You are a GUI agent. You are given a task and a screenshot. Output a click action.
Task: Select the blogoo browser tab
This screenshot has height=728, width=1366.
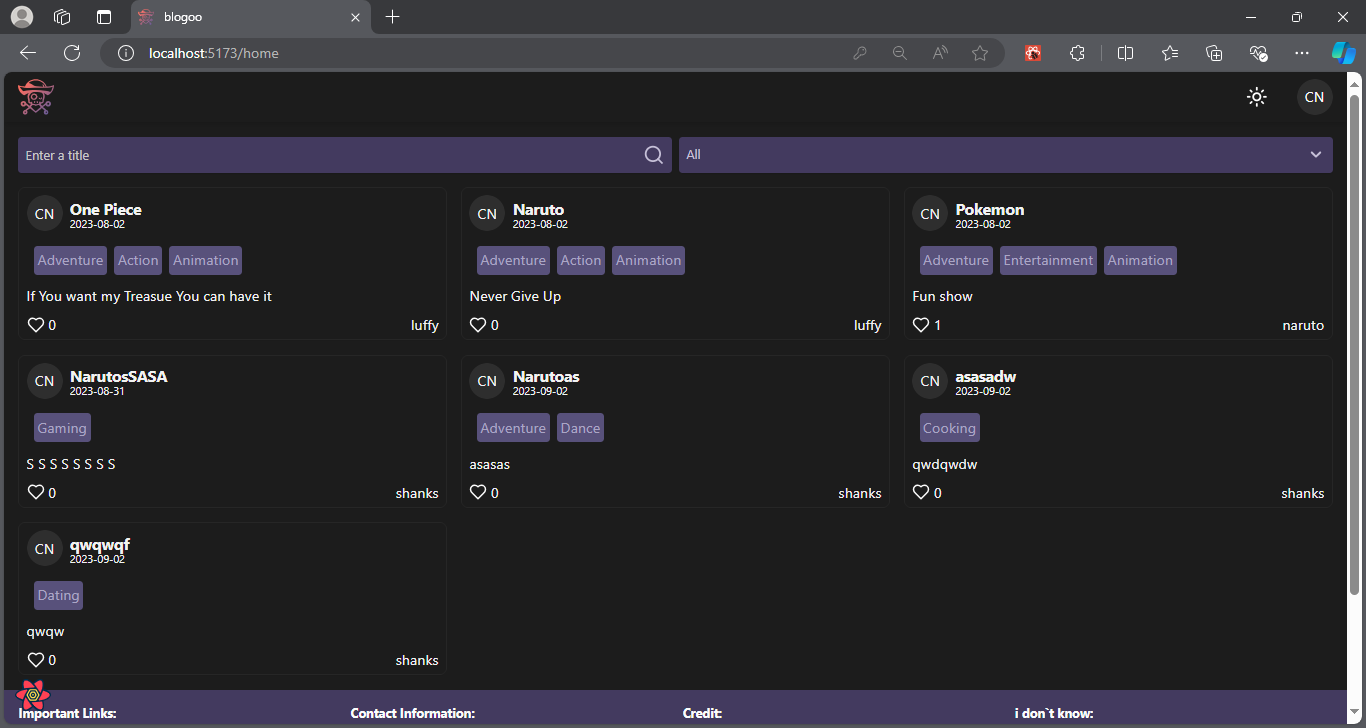[250, 17]
